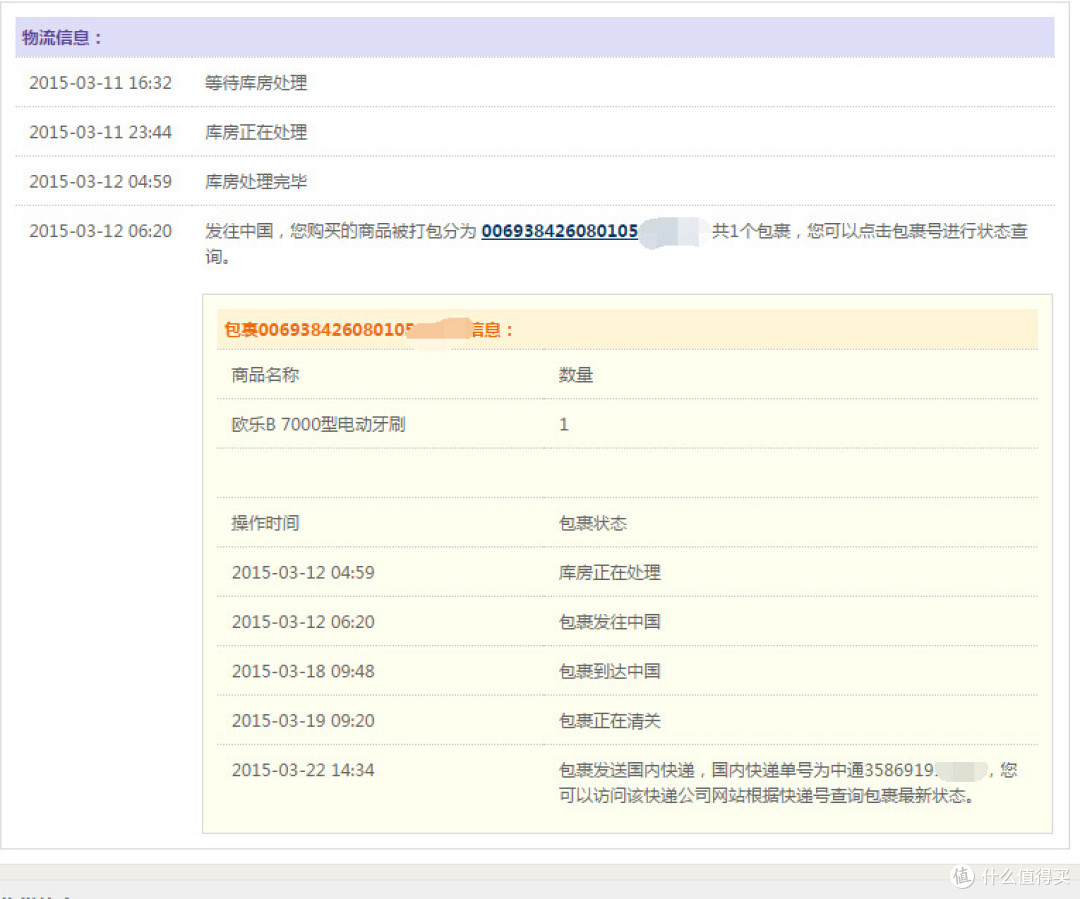Select timestamp 2015-03-19 09:20
1080x899 pixels.
pos(303,721)
